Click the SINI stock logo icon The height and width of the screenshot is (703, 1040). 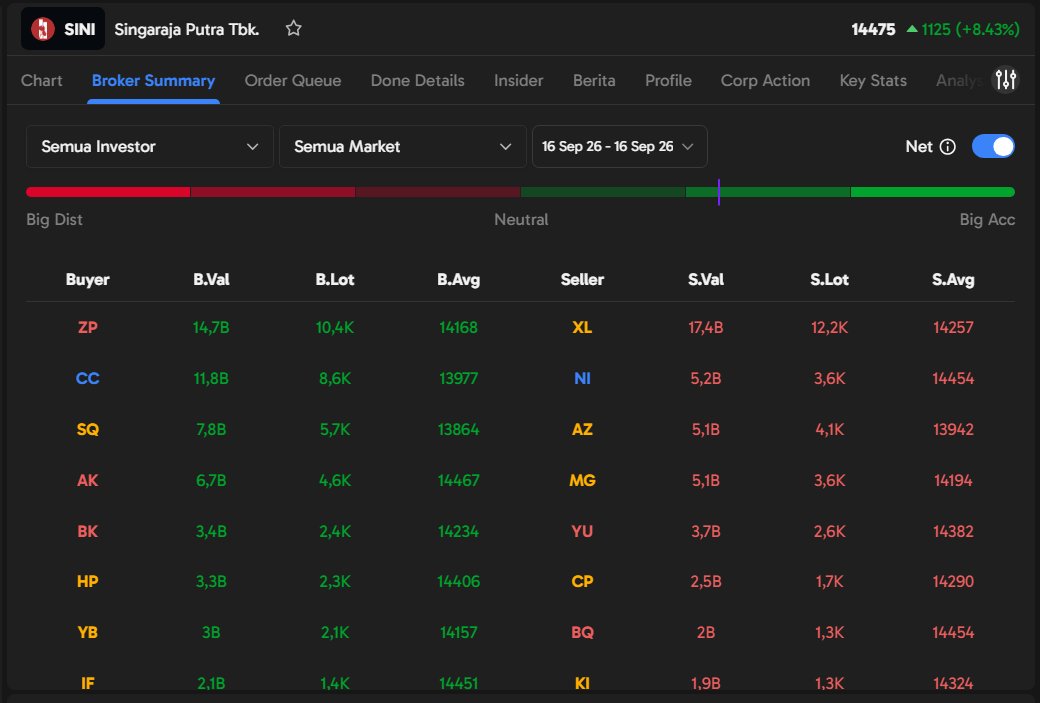pyautogui.click(x=43, y=29)
